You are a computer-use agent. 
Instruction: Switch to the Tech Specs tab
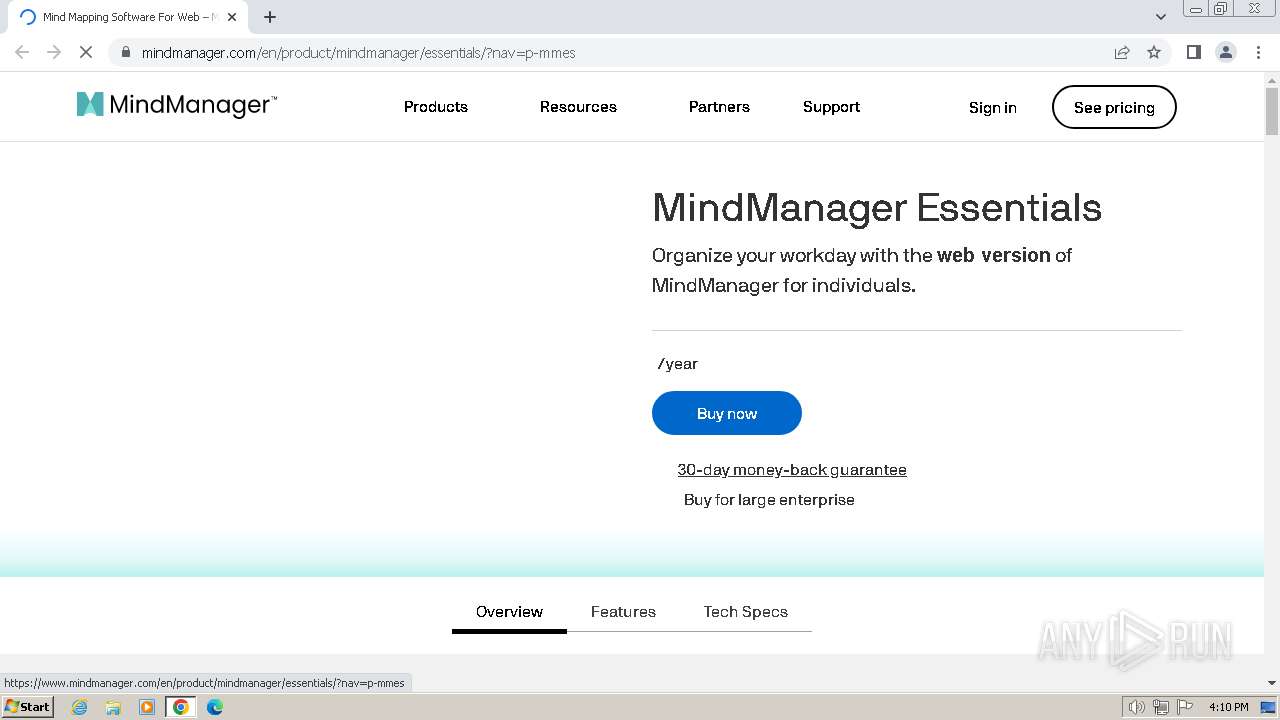coord(745,612)
